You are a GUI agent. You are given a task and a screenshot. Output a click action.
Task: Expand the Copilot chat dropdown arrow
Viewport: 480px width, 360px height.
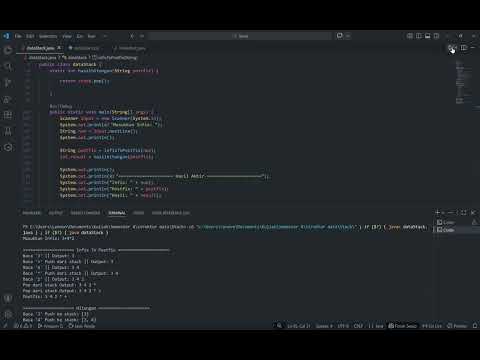(348, 36)
